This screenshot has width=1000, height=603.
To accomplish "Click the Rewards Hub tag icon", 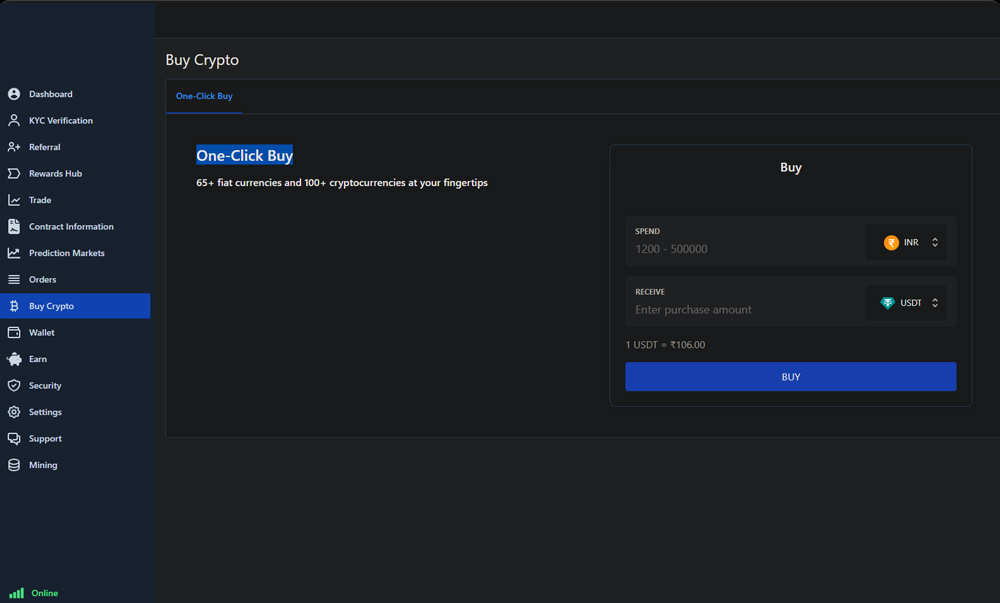I will point(14,173).
